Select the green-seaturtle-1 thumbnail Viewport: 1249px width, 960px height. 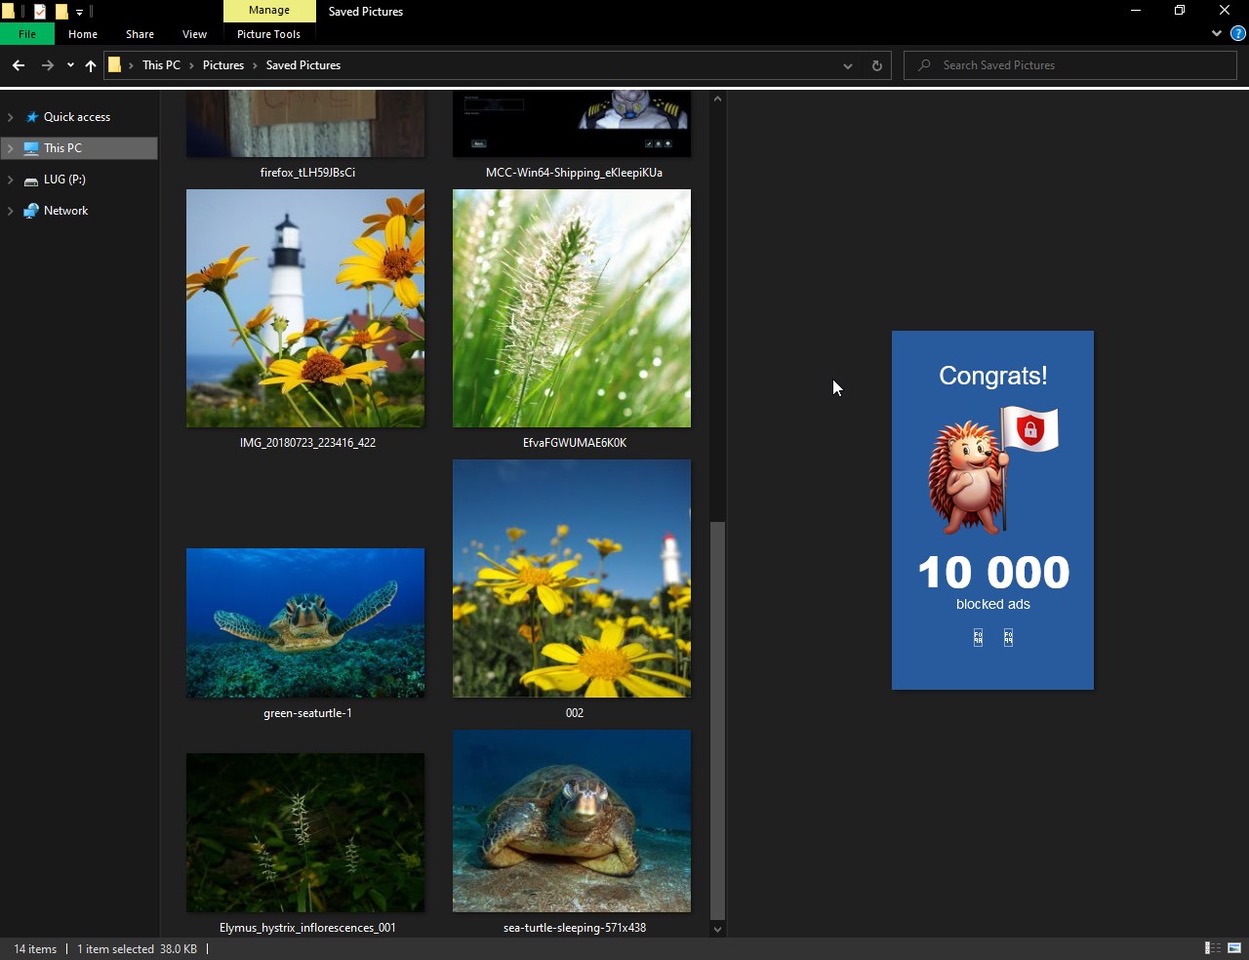click(x=305, y=622)
